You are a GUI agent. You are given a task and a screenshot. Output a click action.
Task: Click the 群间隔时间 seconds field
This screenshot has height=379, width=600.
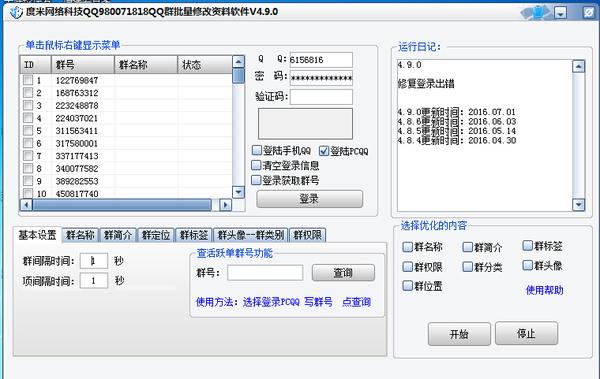click(94, 261)
